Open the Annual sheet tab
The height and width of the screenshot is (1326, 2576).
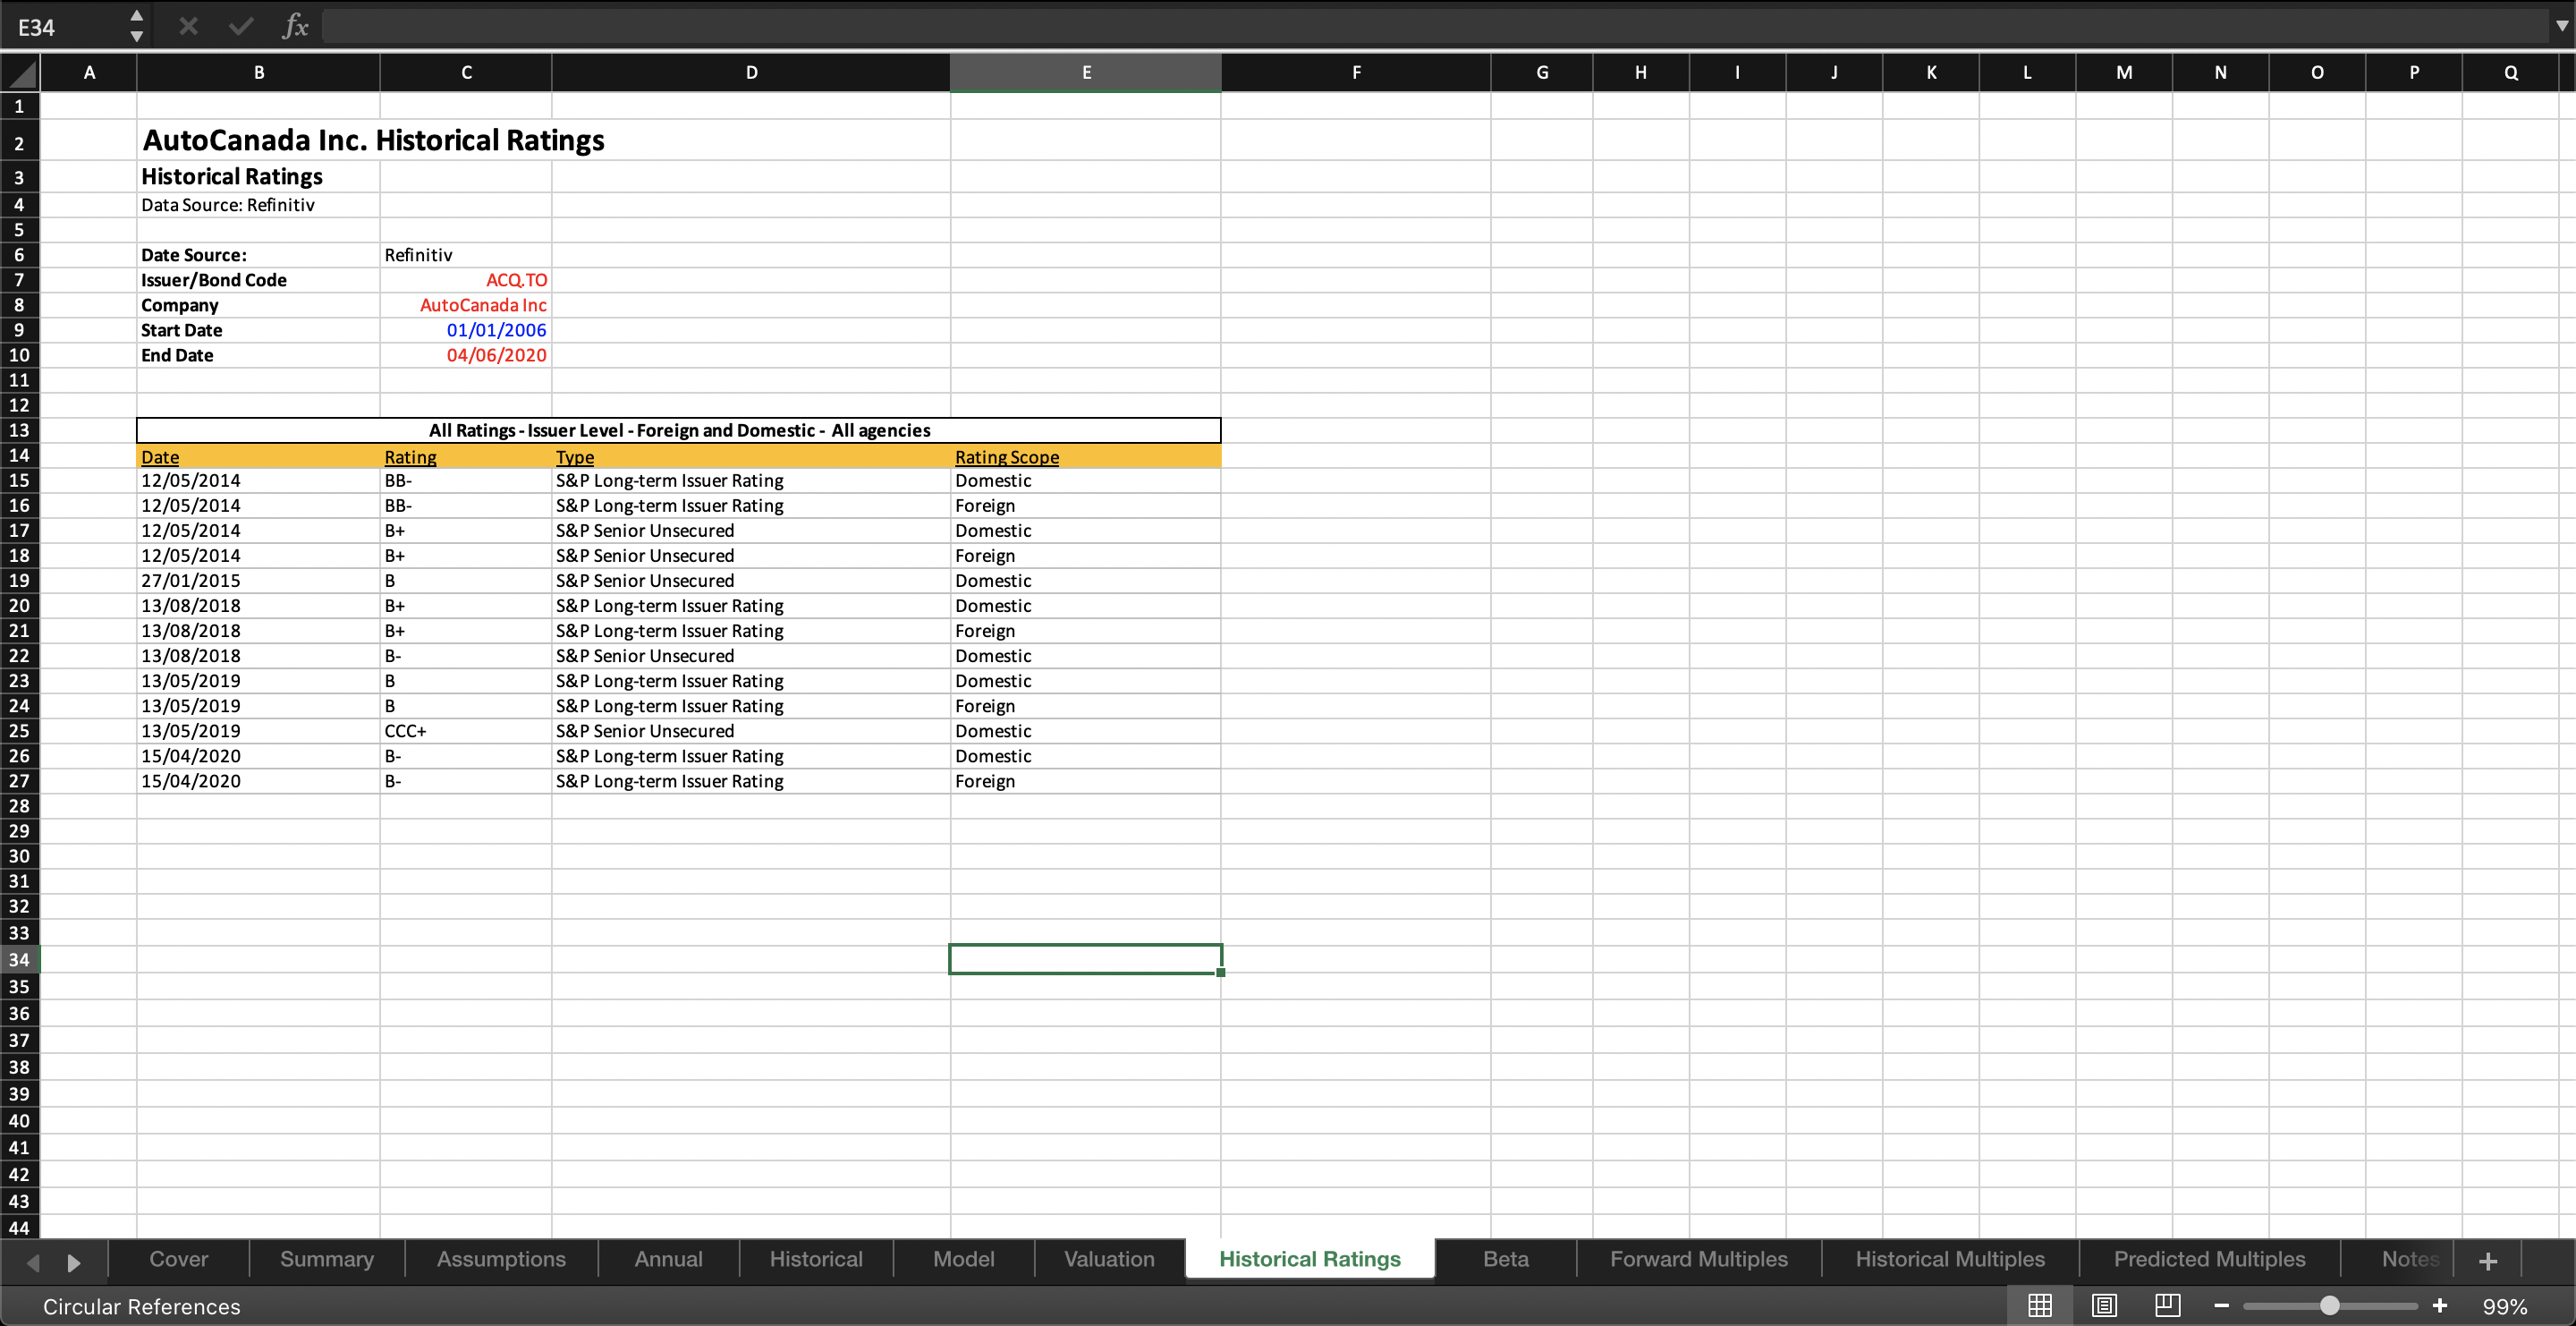[668, 1259]
